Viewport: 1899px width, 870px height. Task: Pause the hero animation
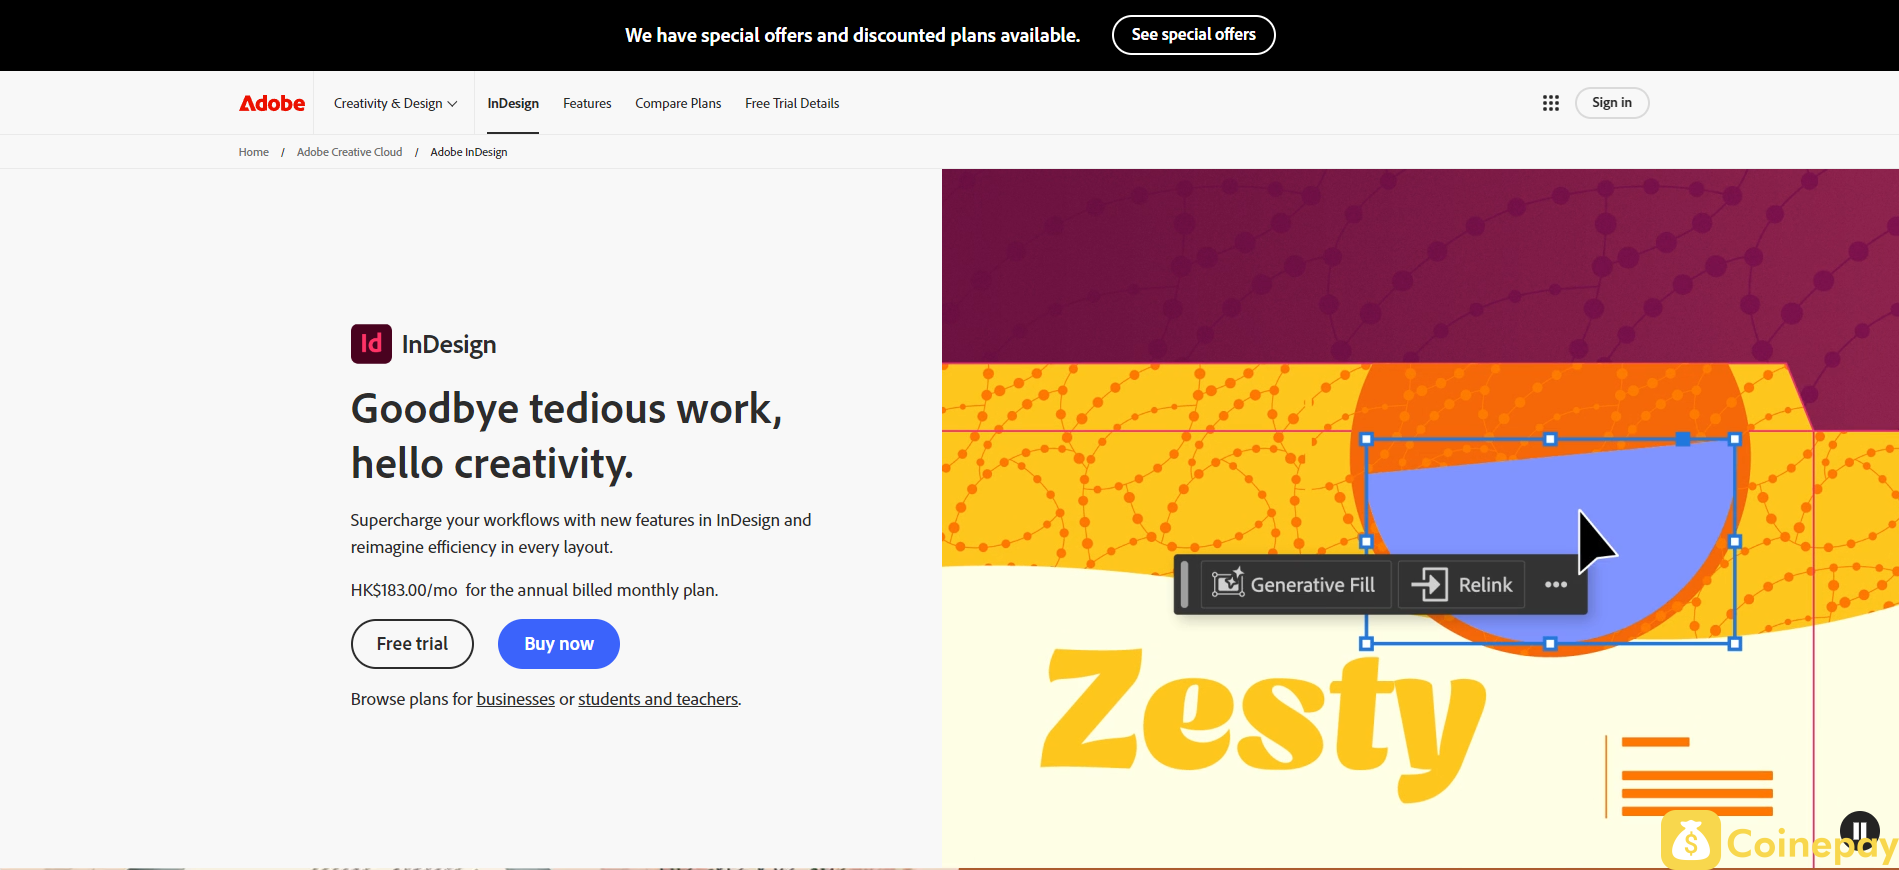tap(1859, 830)
